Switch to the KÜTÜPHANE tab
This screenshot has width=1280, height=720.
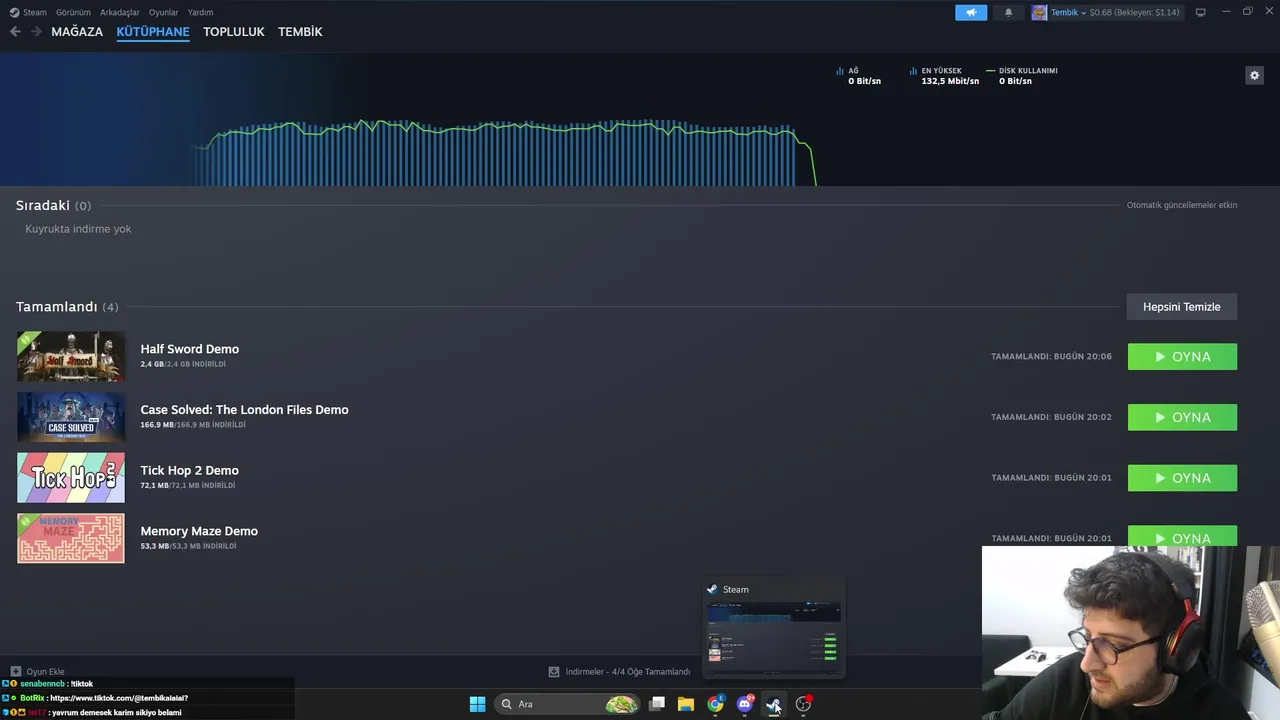[x=153, y=32]
